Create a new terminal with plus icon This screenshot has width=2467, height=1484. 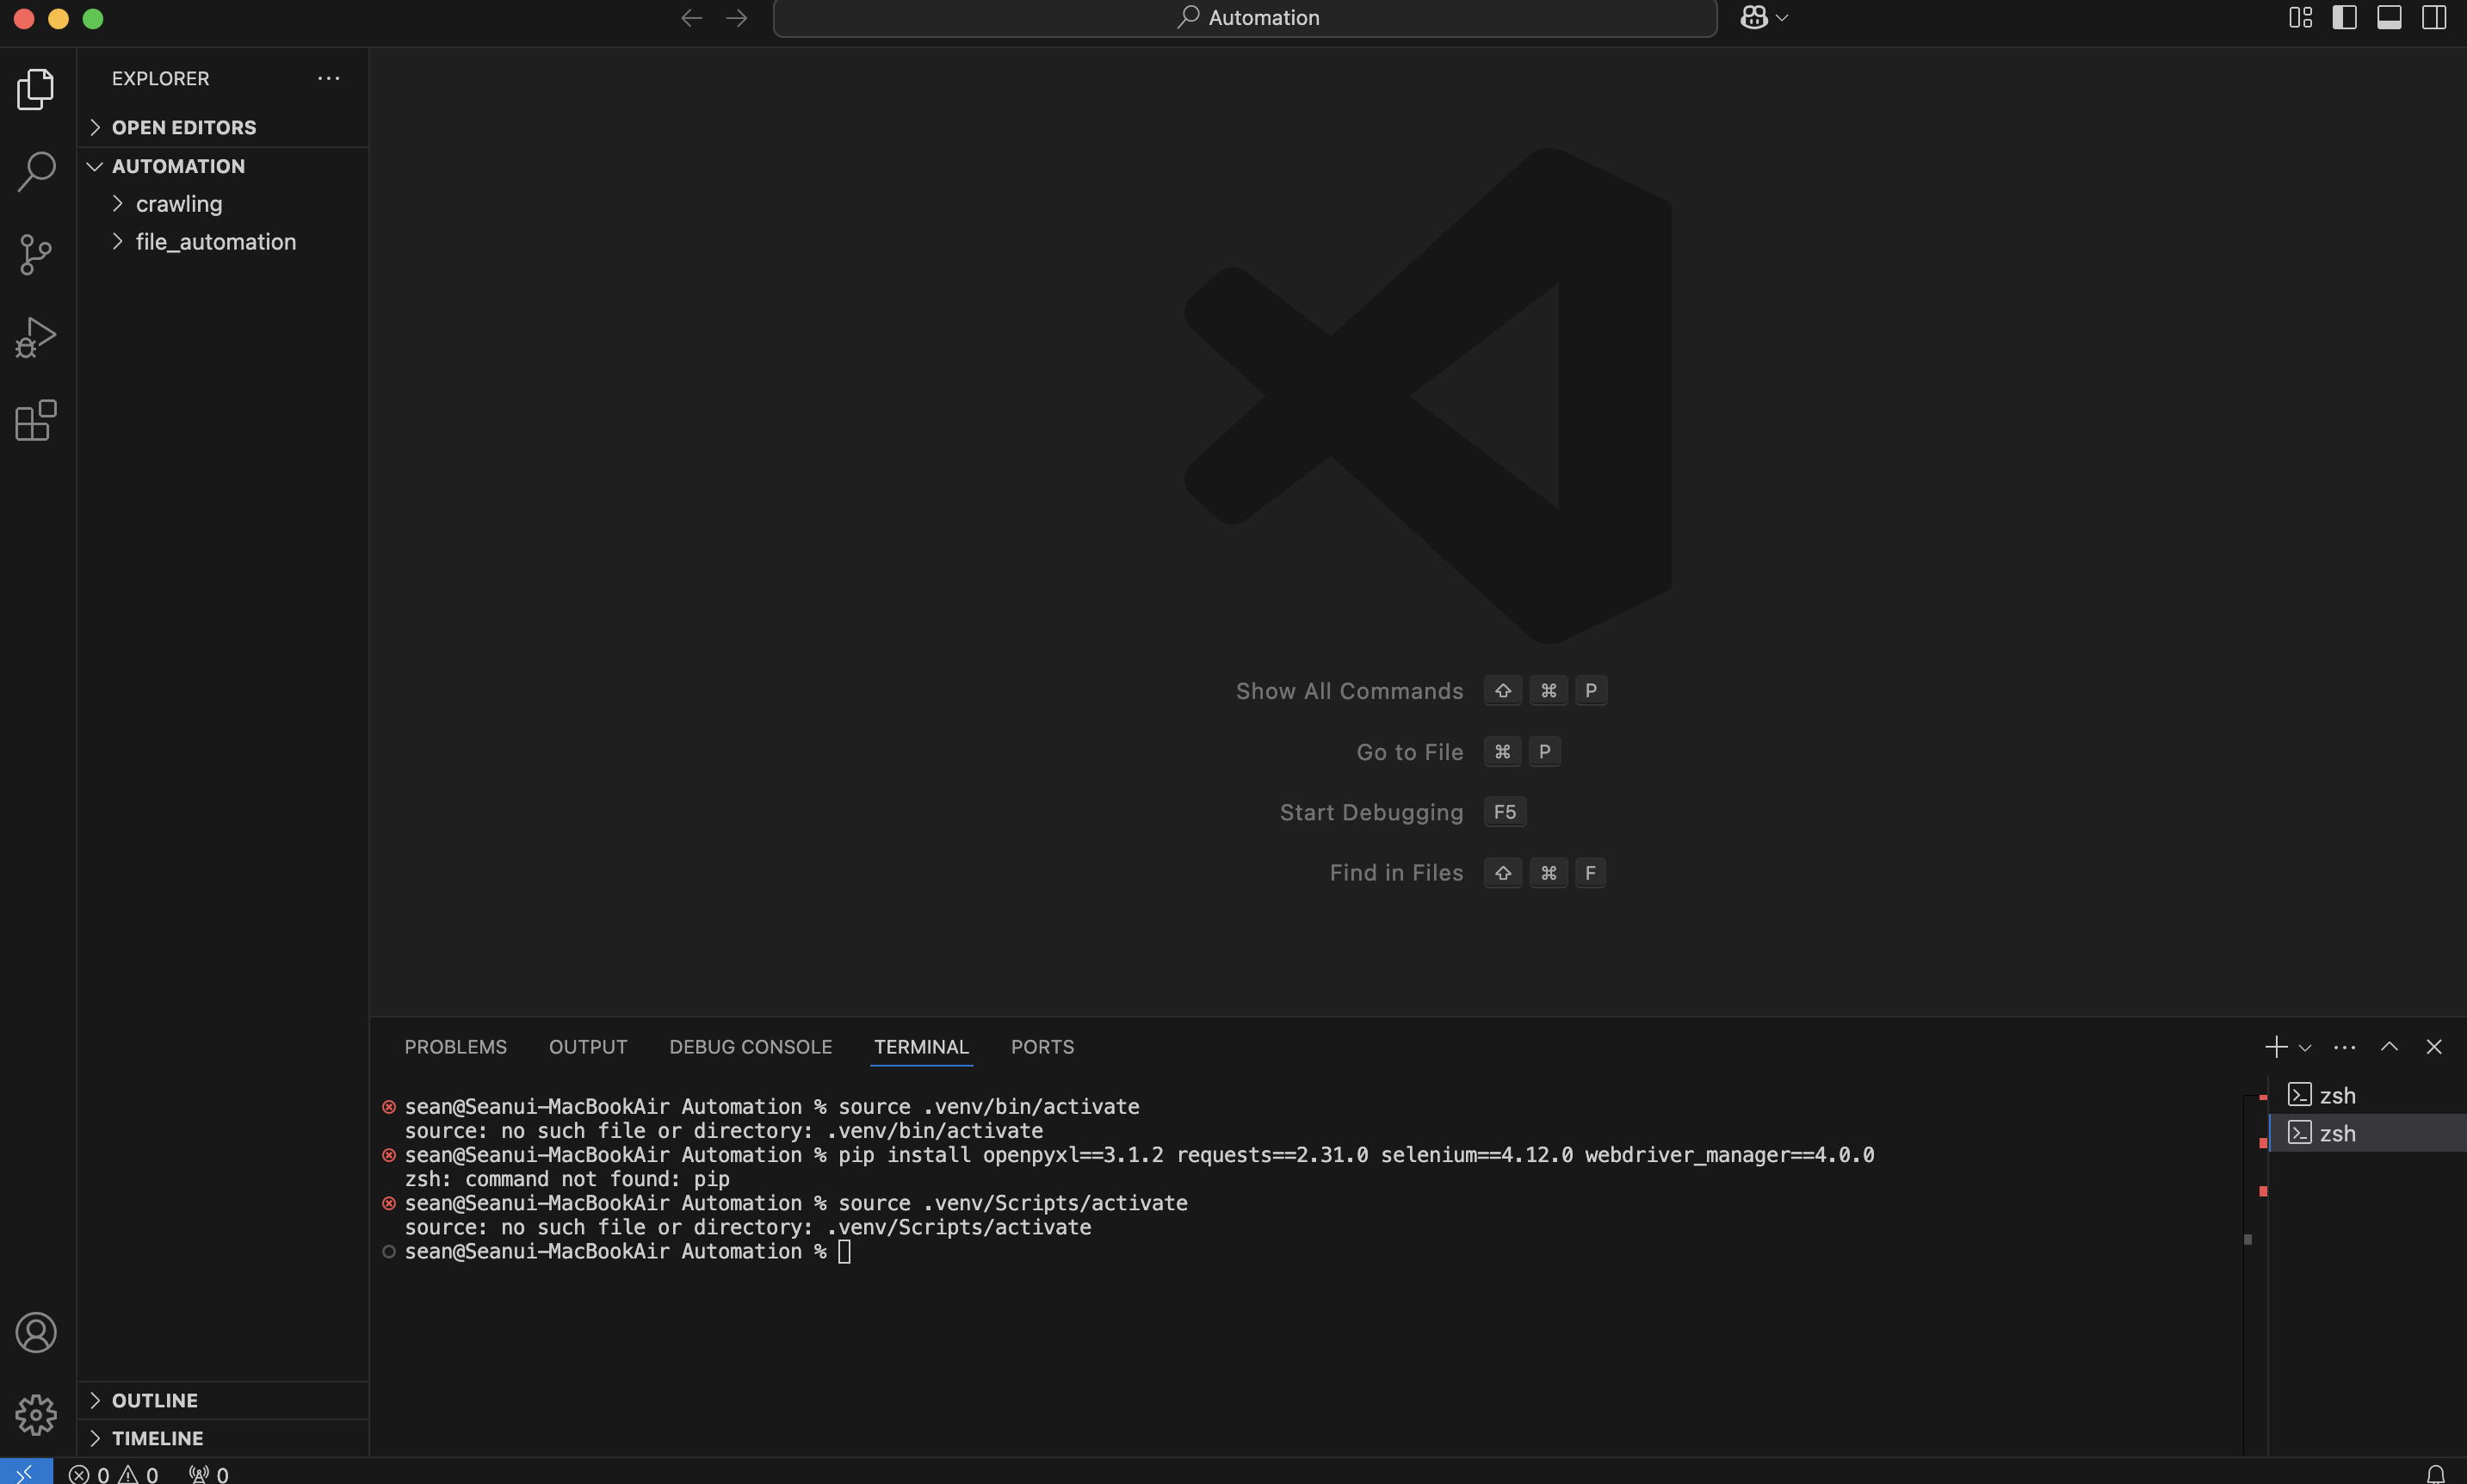[x=2276, y=1047]
